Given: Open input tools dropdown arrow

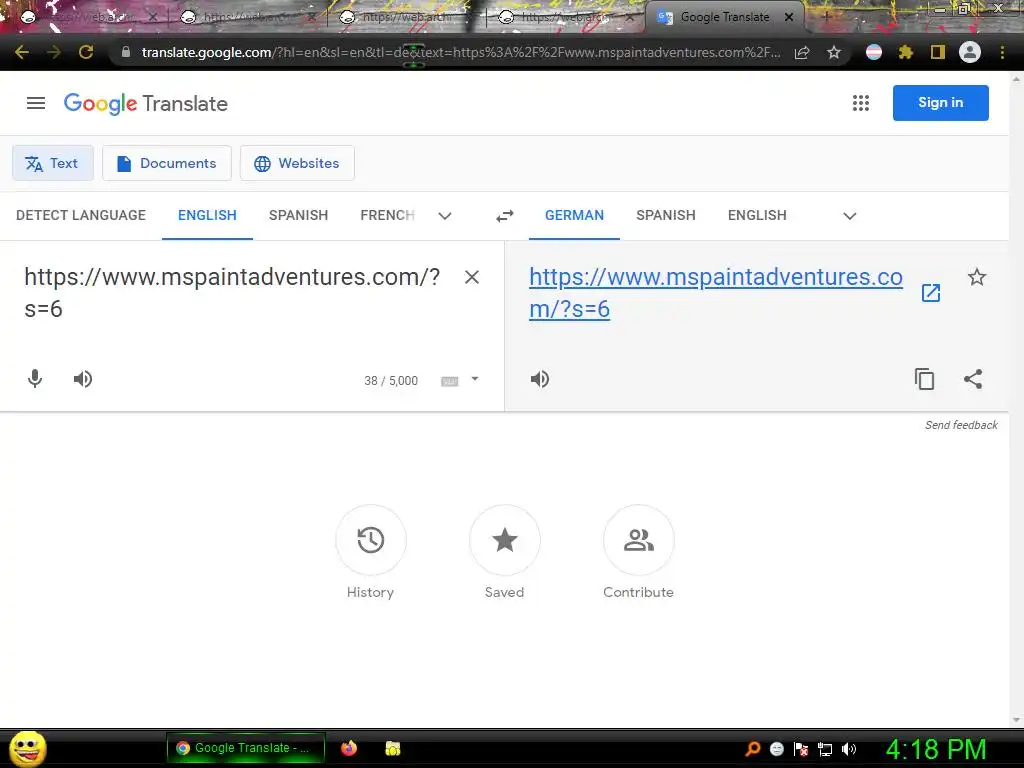Looking at the screenshot, I should 475,379.
